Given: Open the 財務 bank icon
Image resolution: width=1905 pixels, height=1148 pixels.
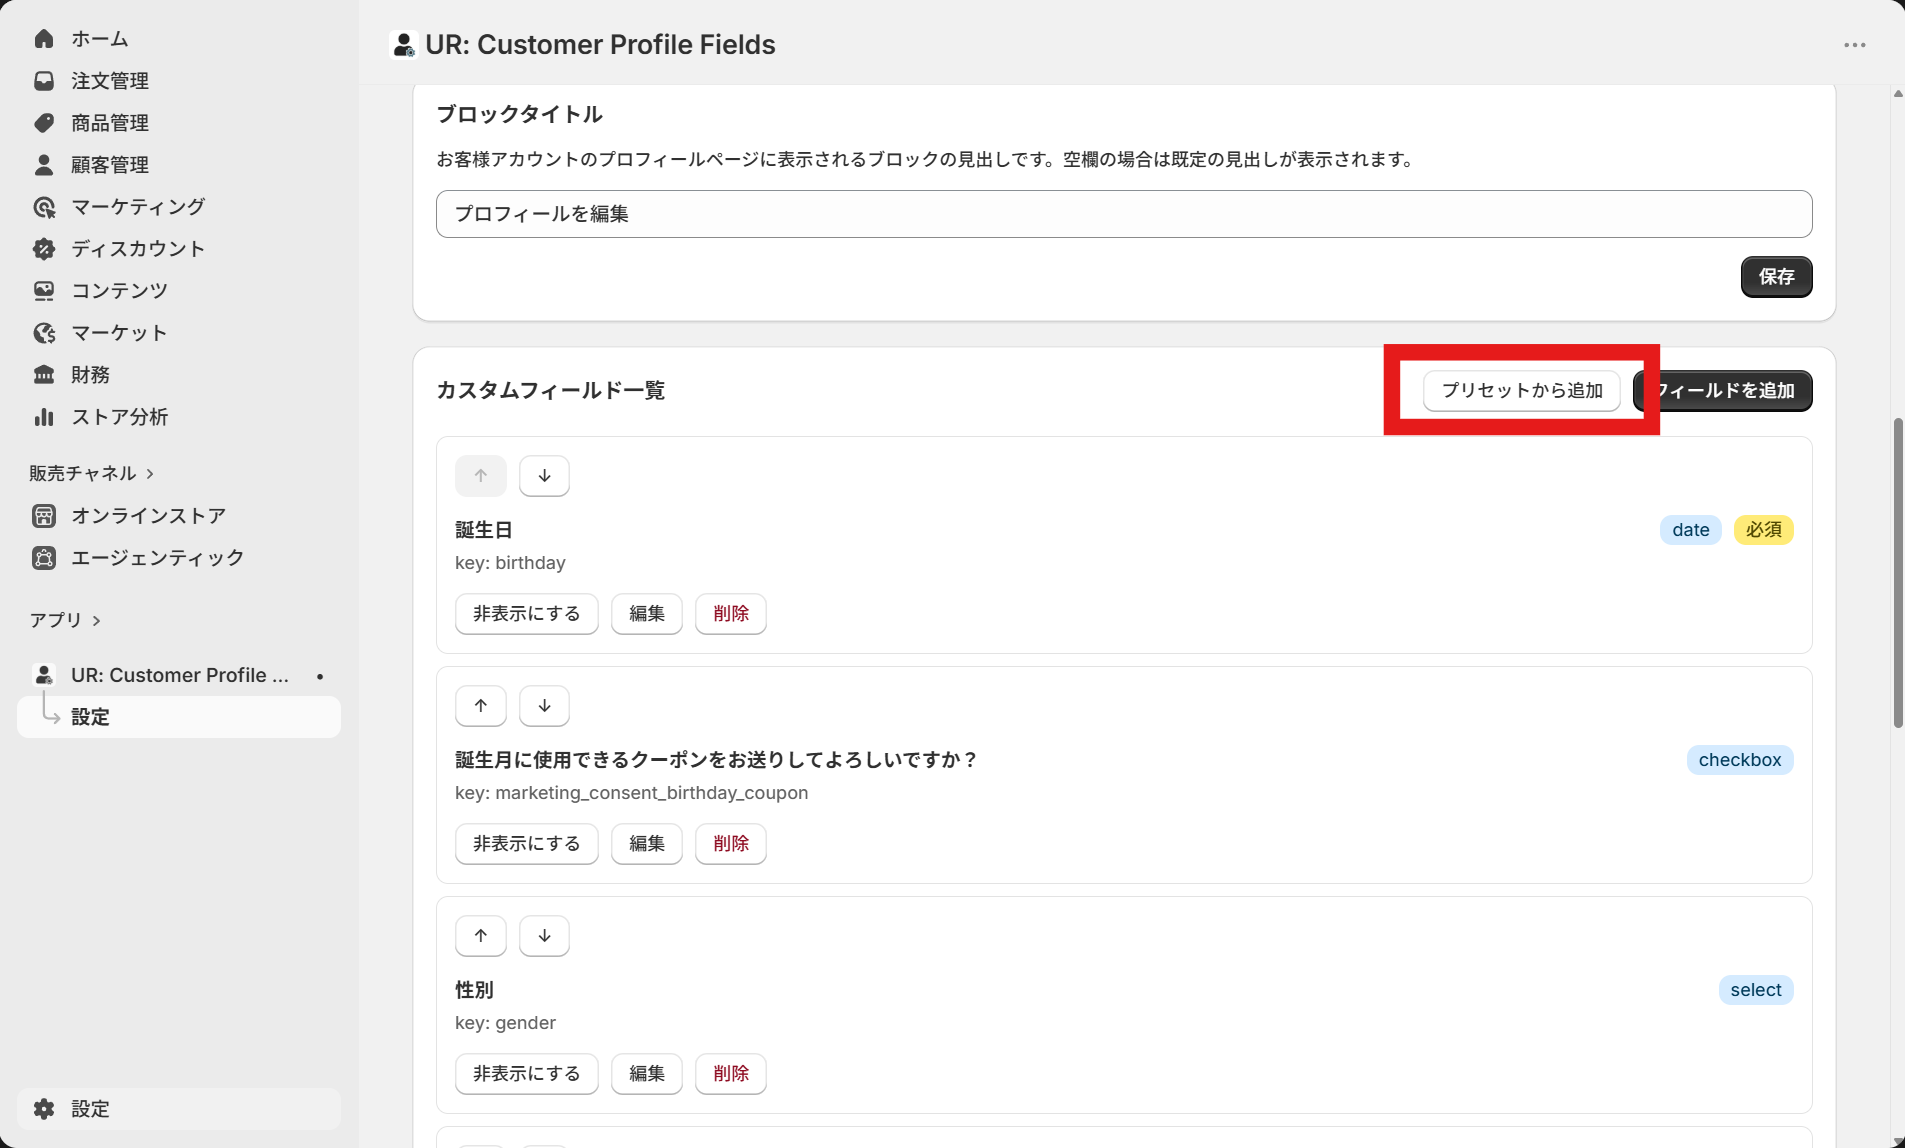Looking at the screenshot, I should 44,375.
